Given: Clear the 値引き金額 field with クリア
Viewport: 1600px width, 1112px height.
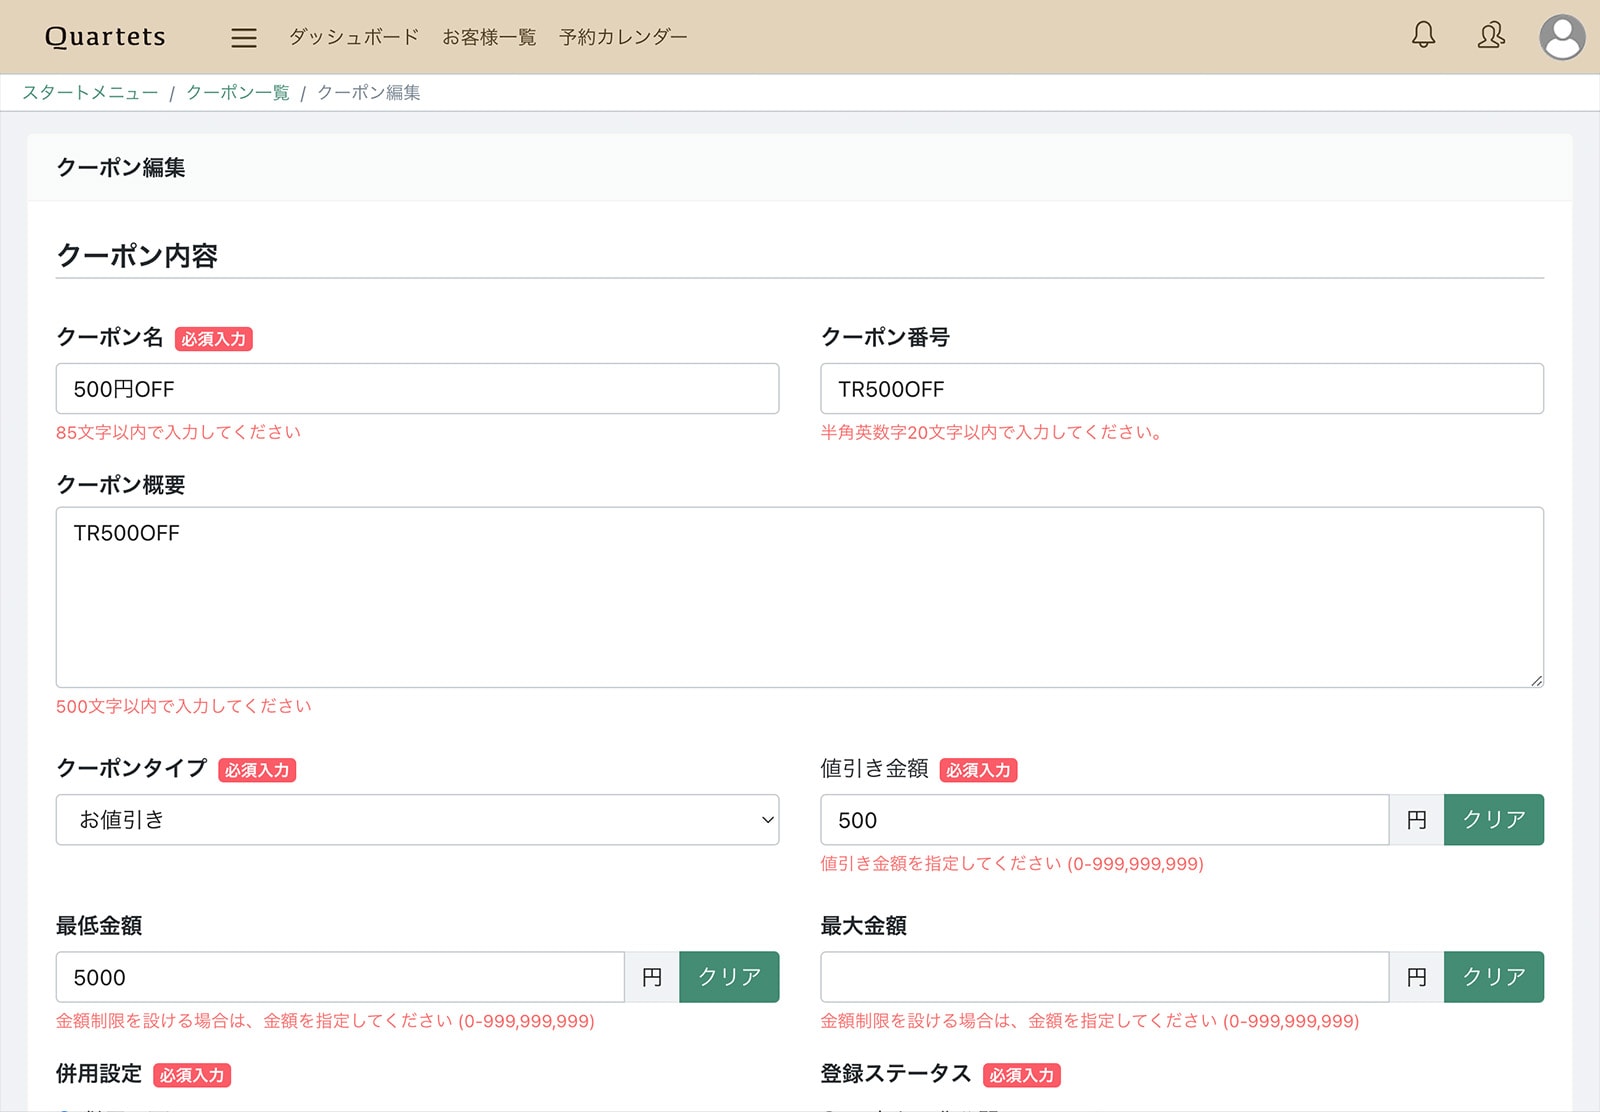Looking at the screenshot, I should [1493, 820].
